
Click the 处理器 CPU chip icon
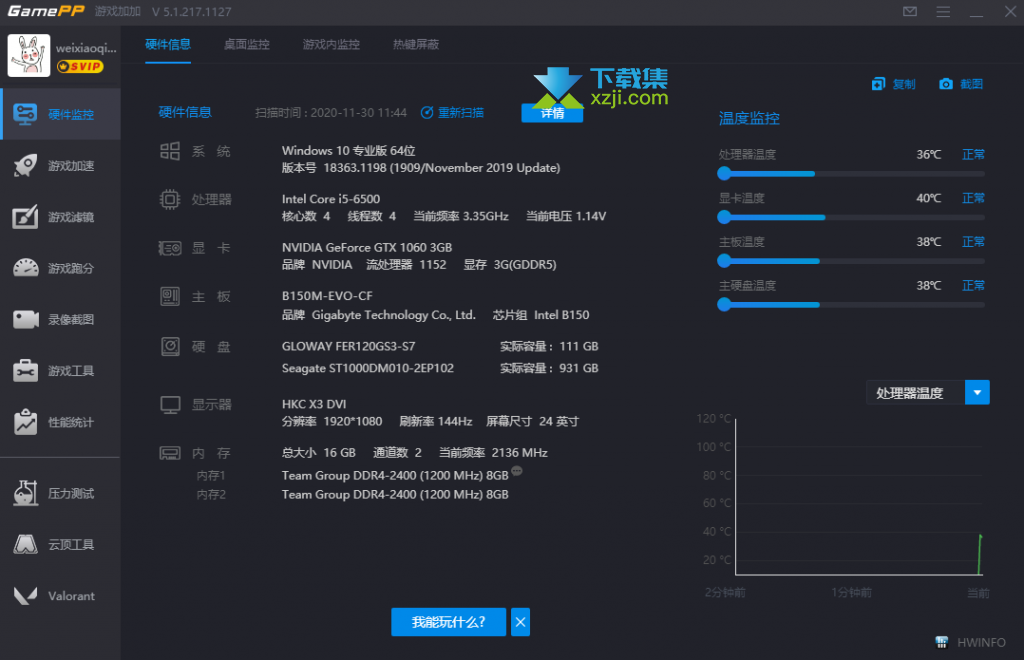pyautogui.click(x=170, y=199)
